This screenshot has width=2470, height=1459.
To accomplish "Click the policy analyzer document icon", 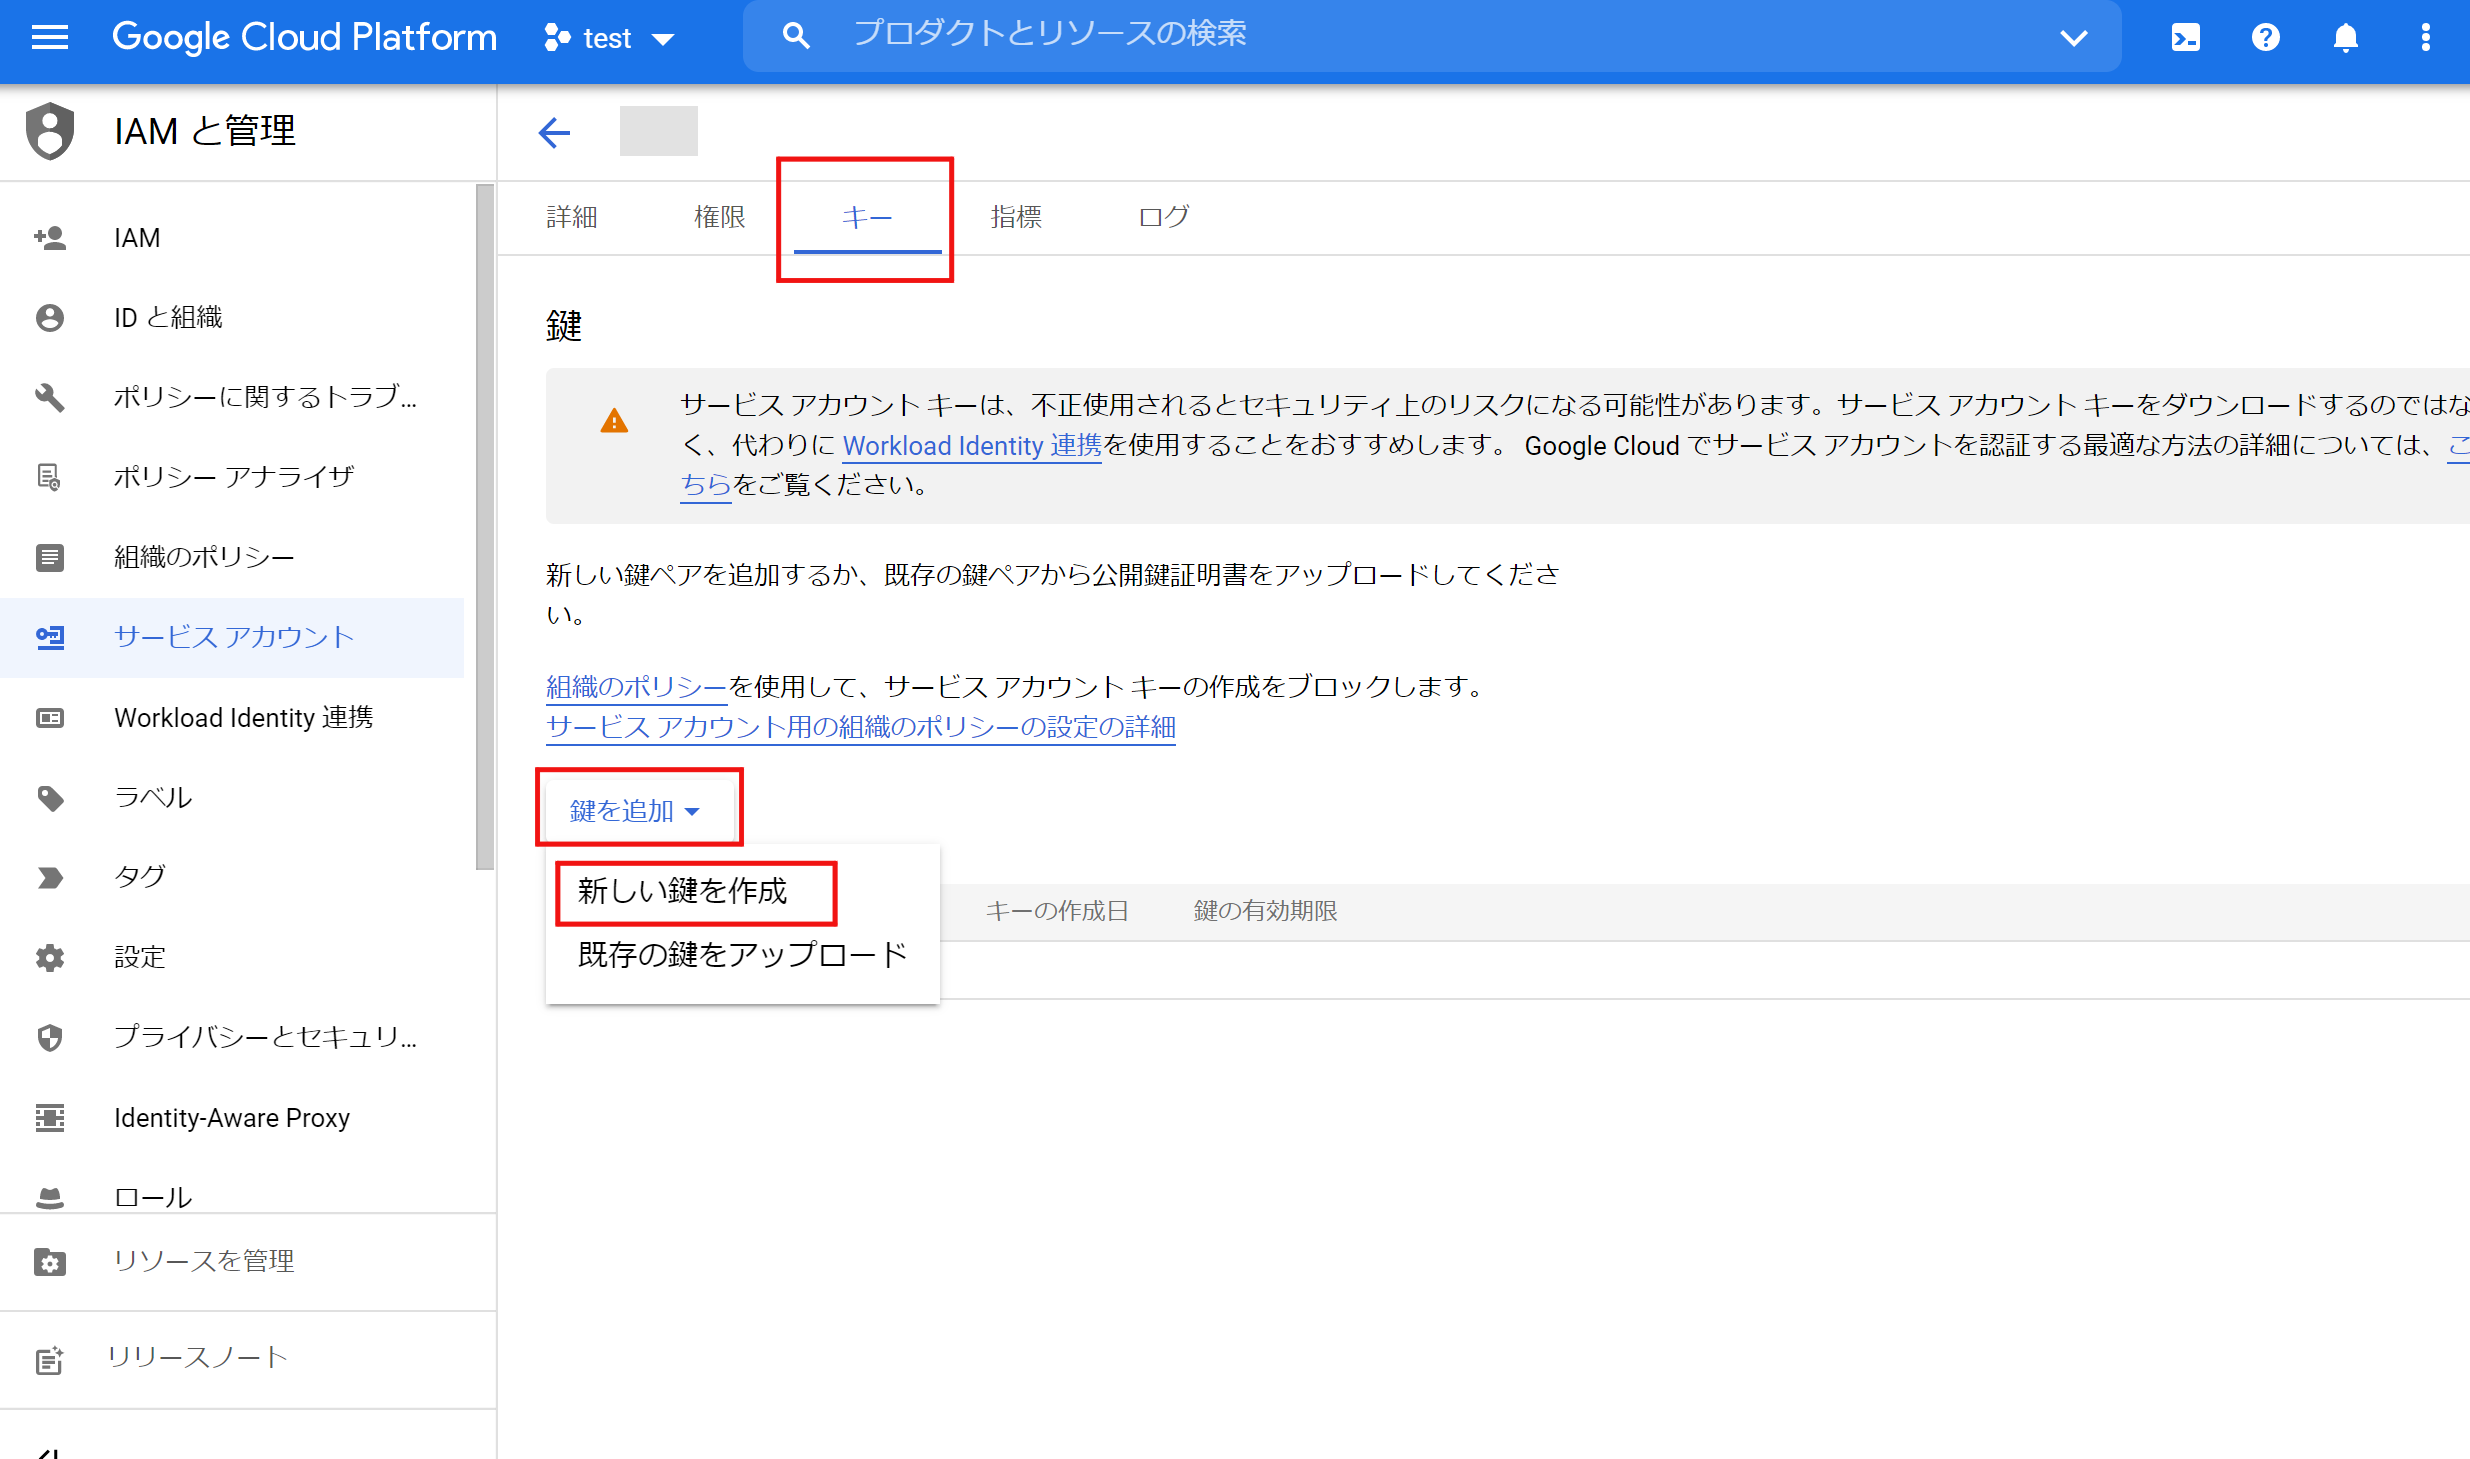I will pyautogui.click(x=50, y=478).
